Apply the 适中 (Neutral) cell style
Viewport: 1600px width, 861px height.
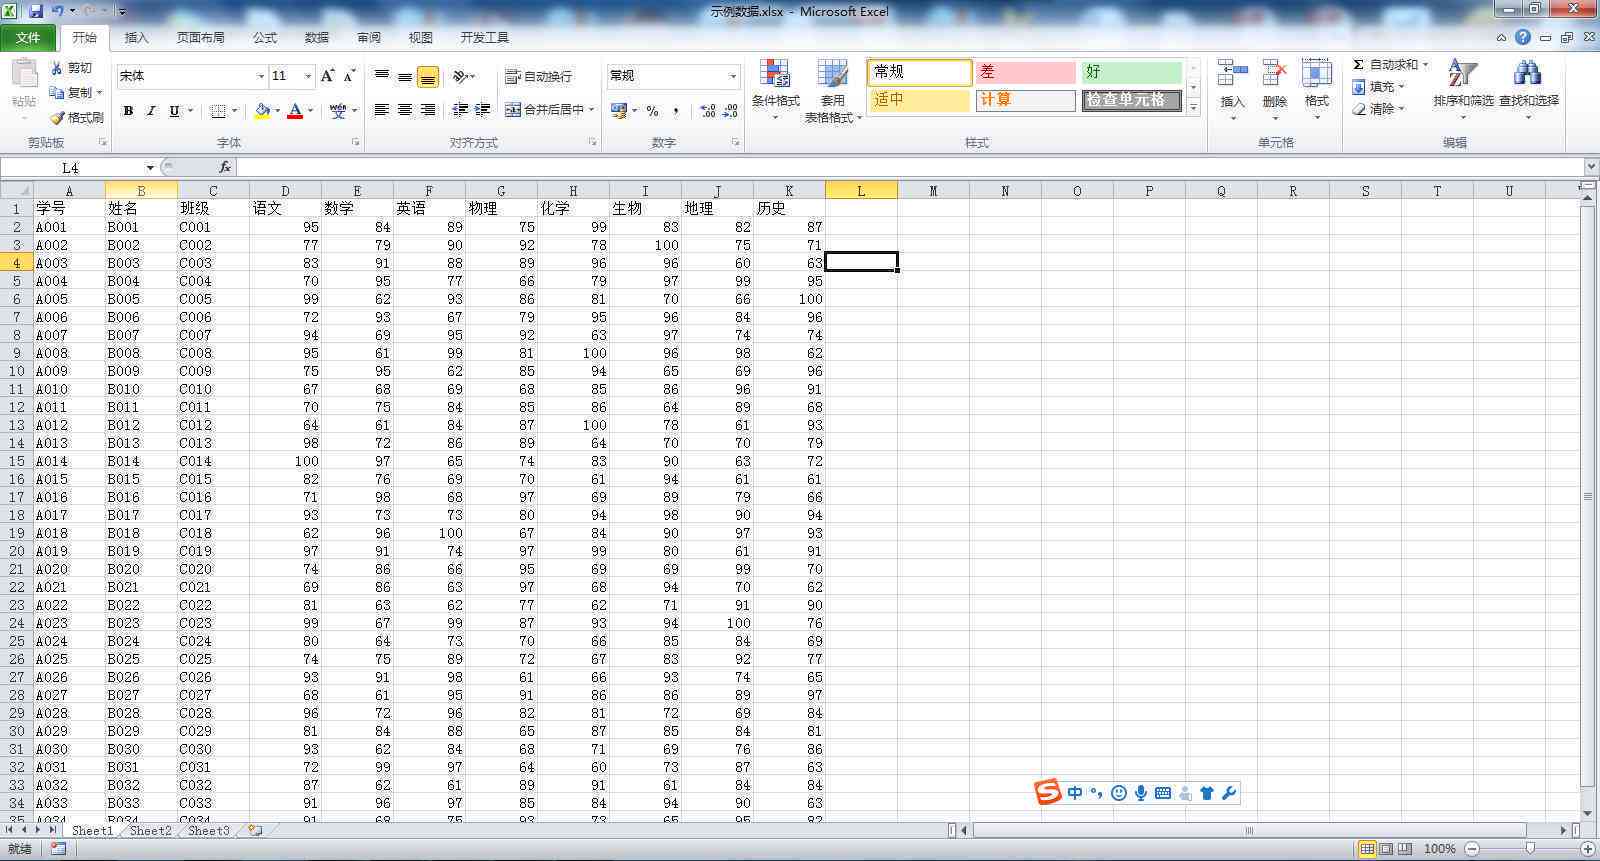point(919,100)
